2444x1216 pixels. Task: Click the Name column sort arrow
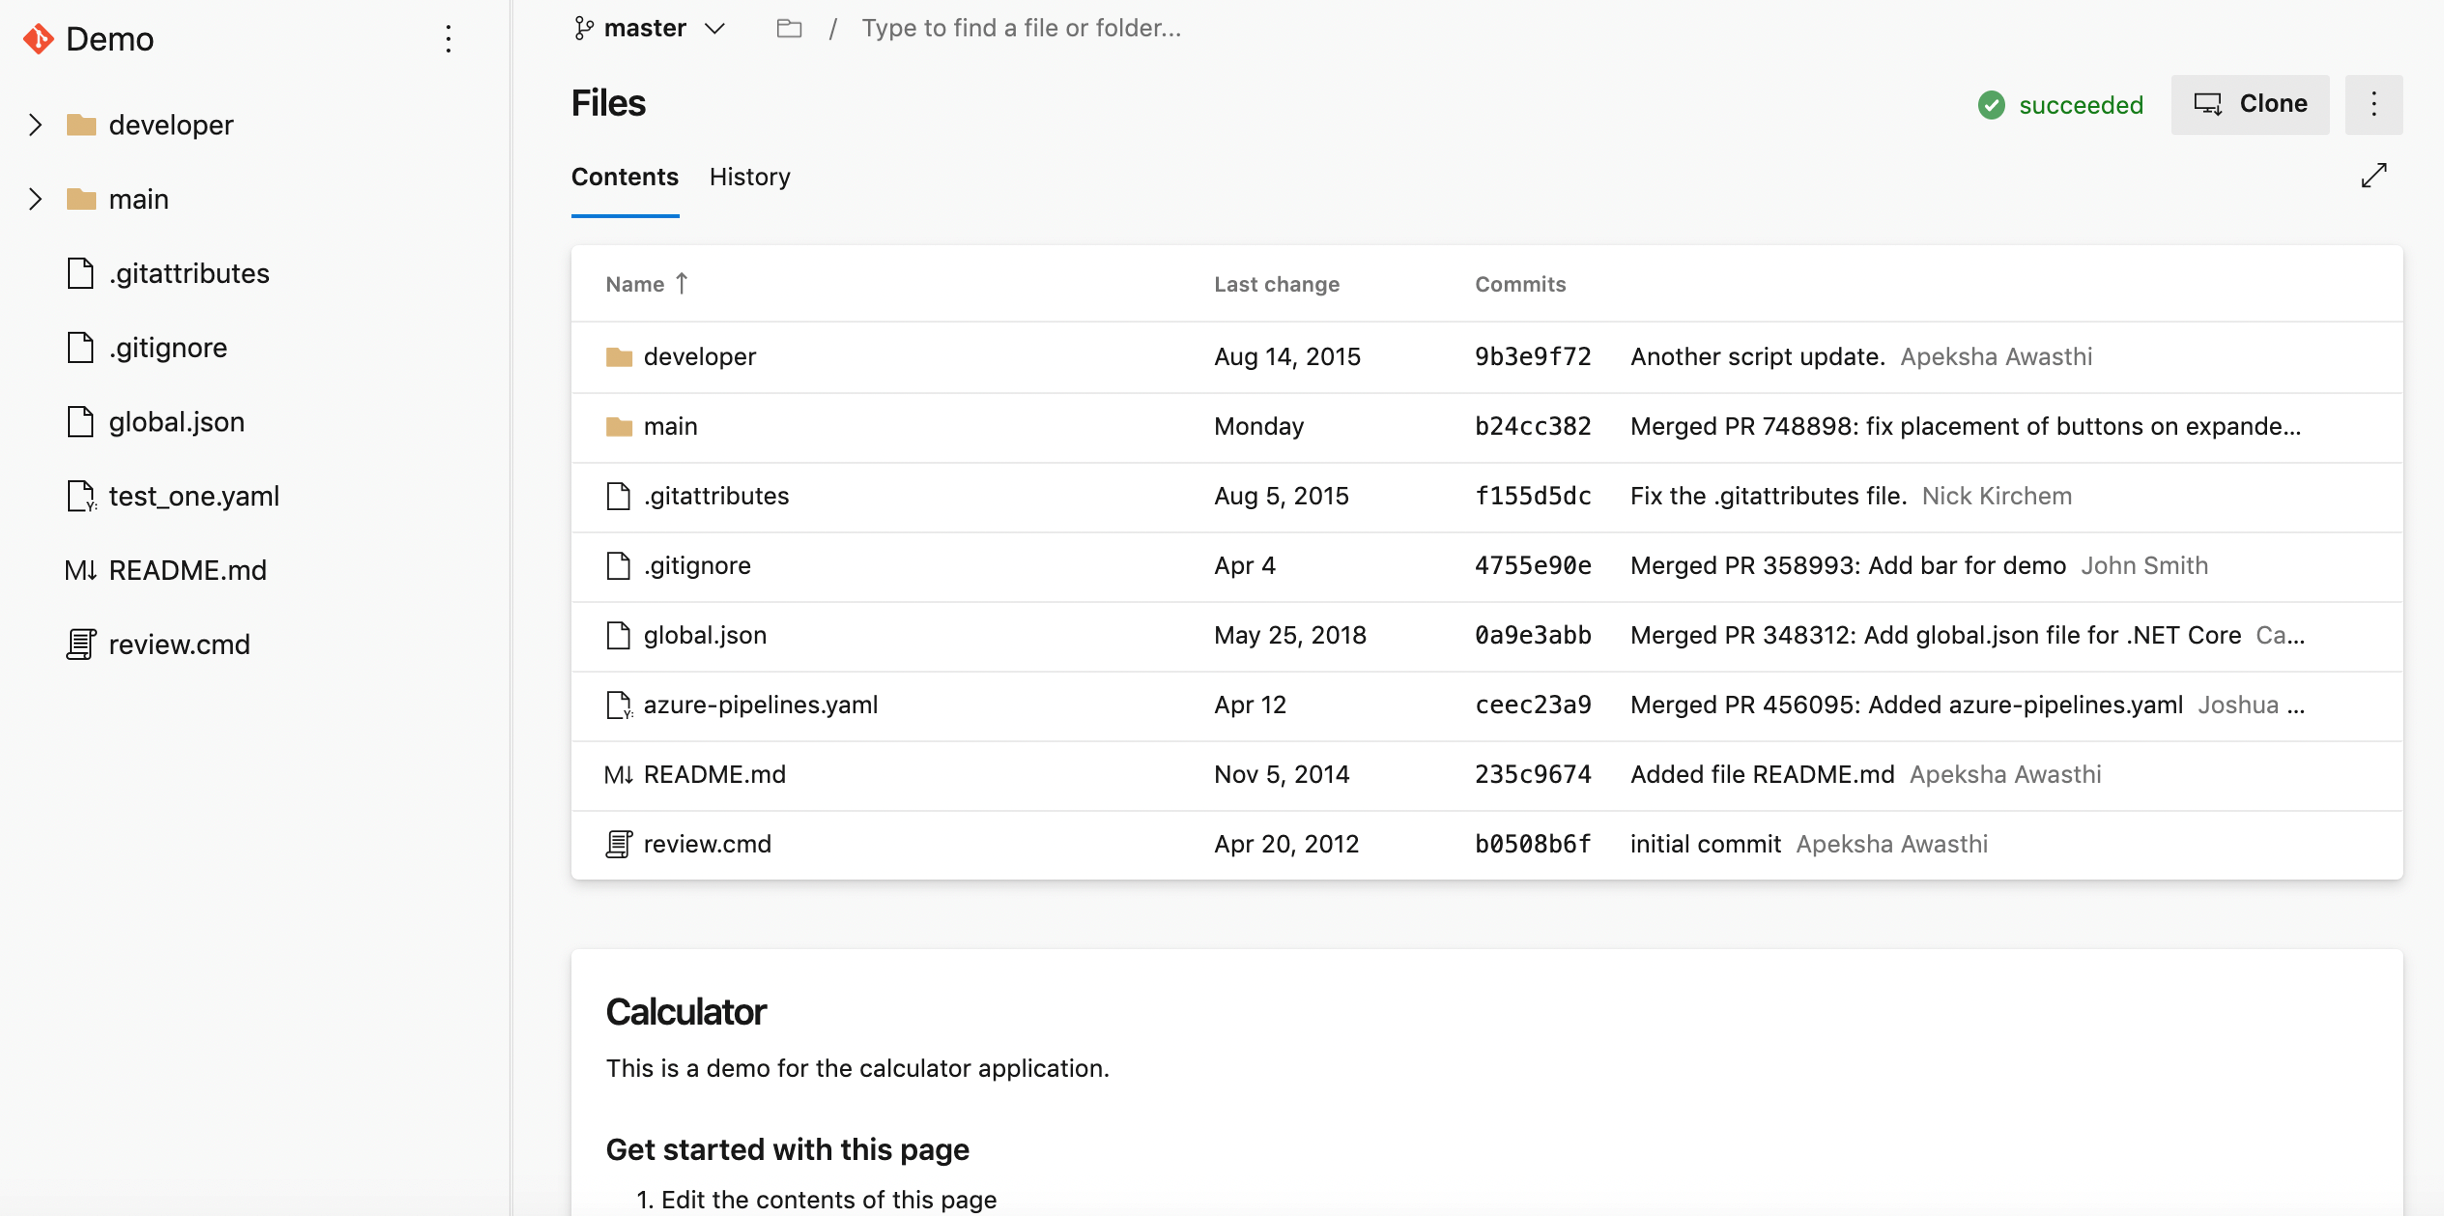coord(683,284)
